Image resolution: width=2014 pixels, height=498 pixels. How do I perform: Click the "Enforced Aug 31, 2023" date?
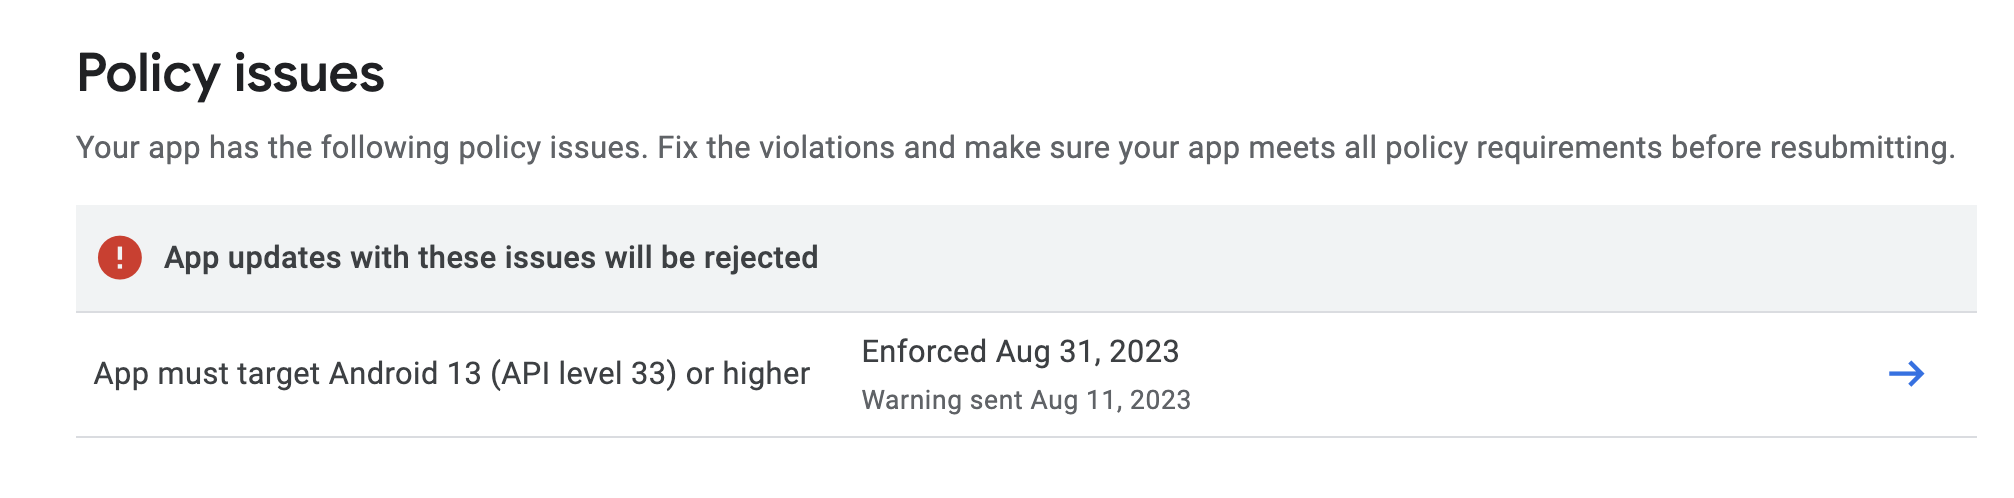[1020, 352]
